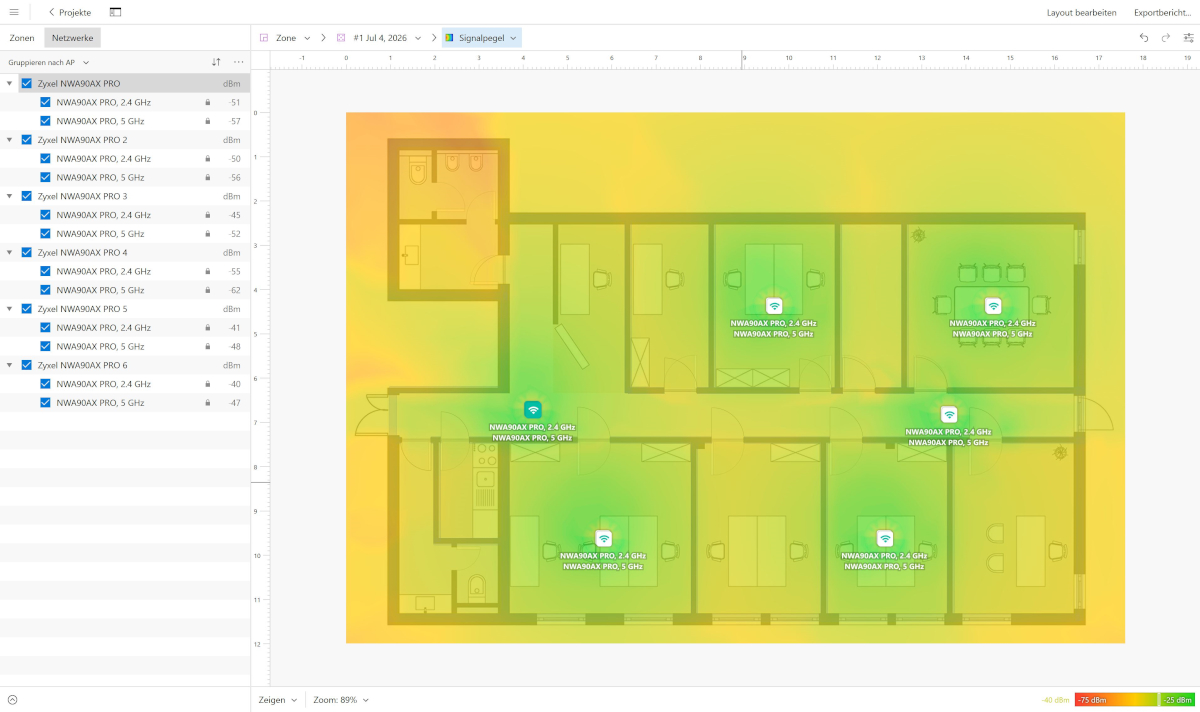
Task: Select the access point in the bottom-left office
Action: 603,538
